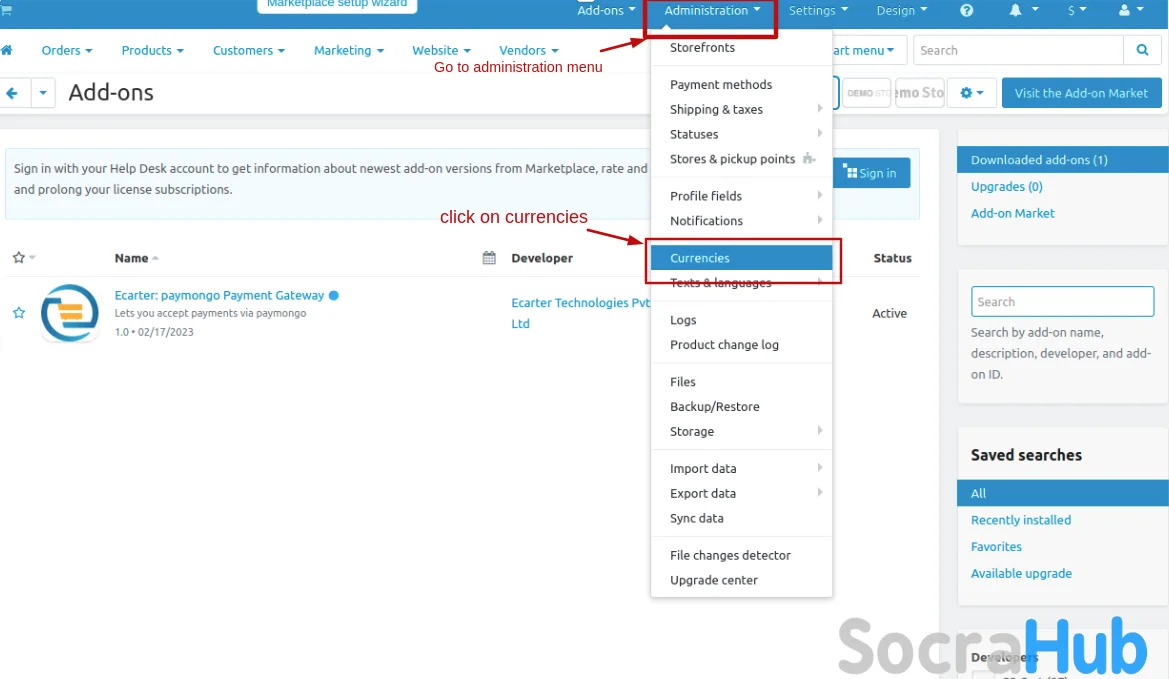The image size is (1169, 679).
Task: Expand Import data submenu
Action: click(x=741, y=468)
